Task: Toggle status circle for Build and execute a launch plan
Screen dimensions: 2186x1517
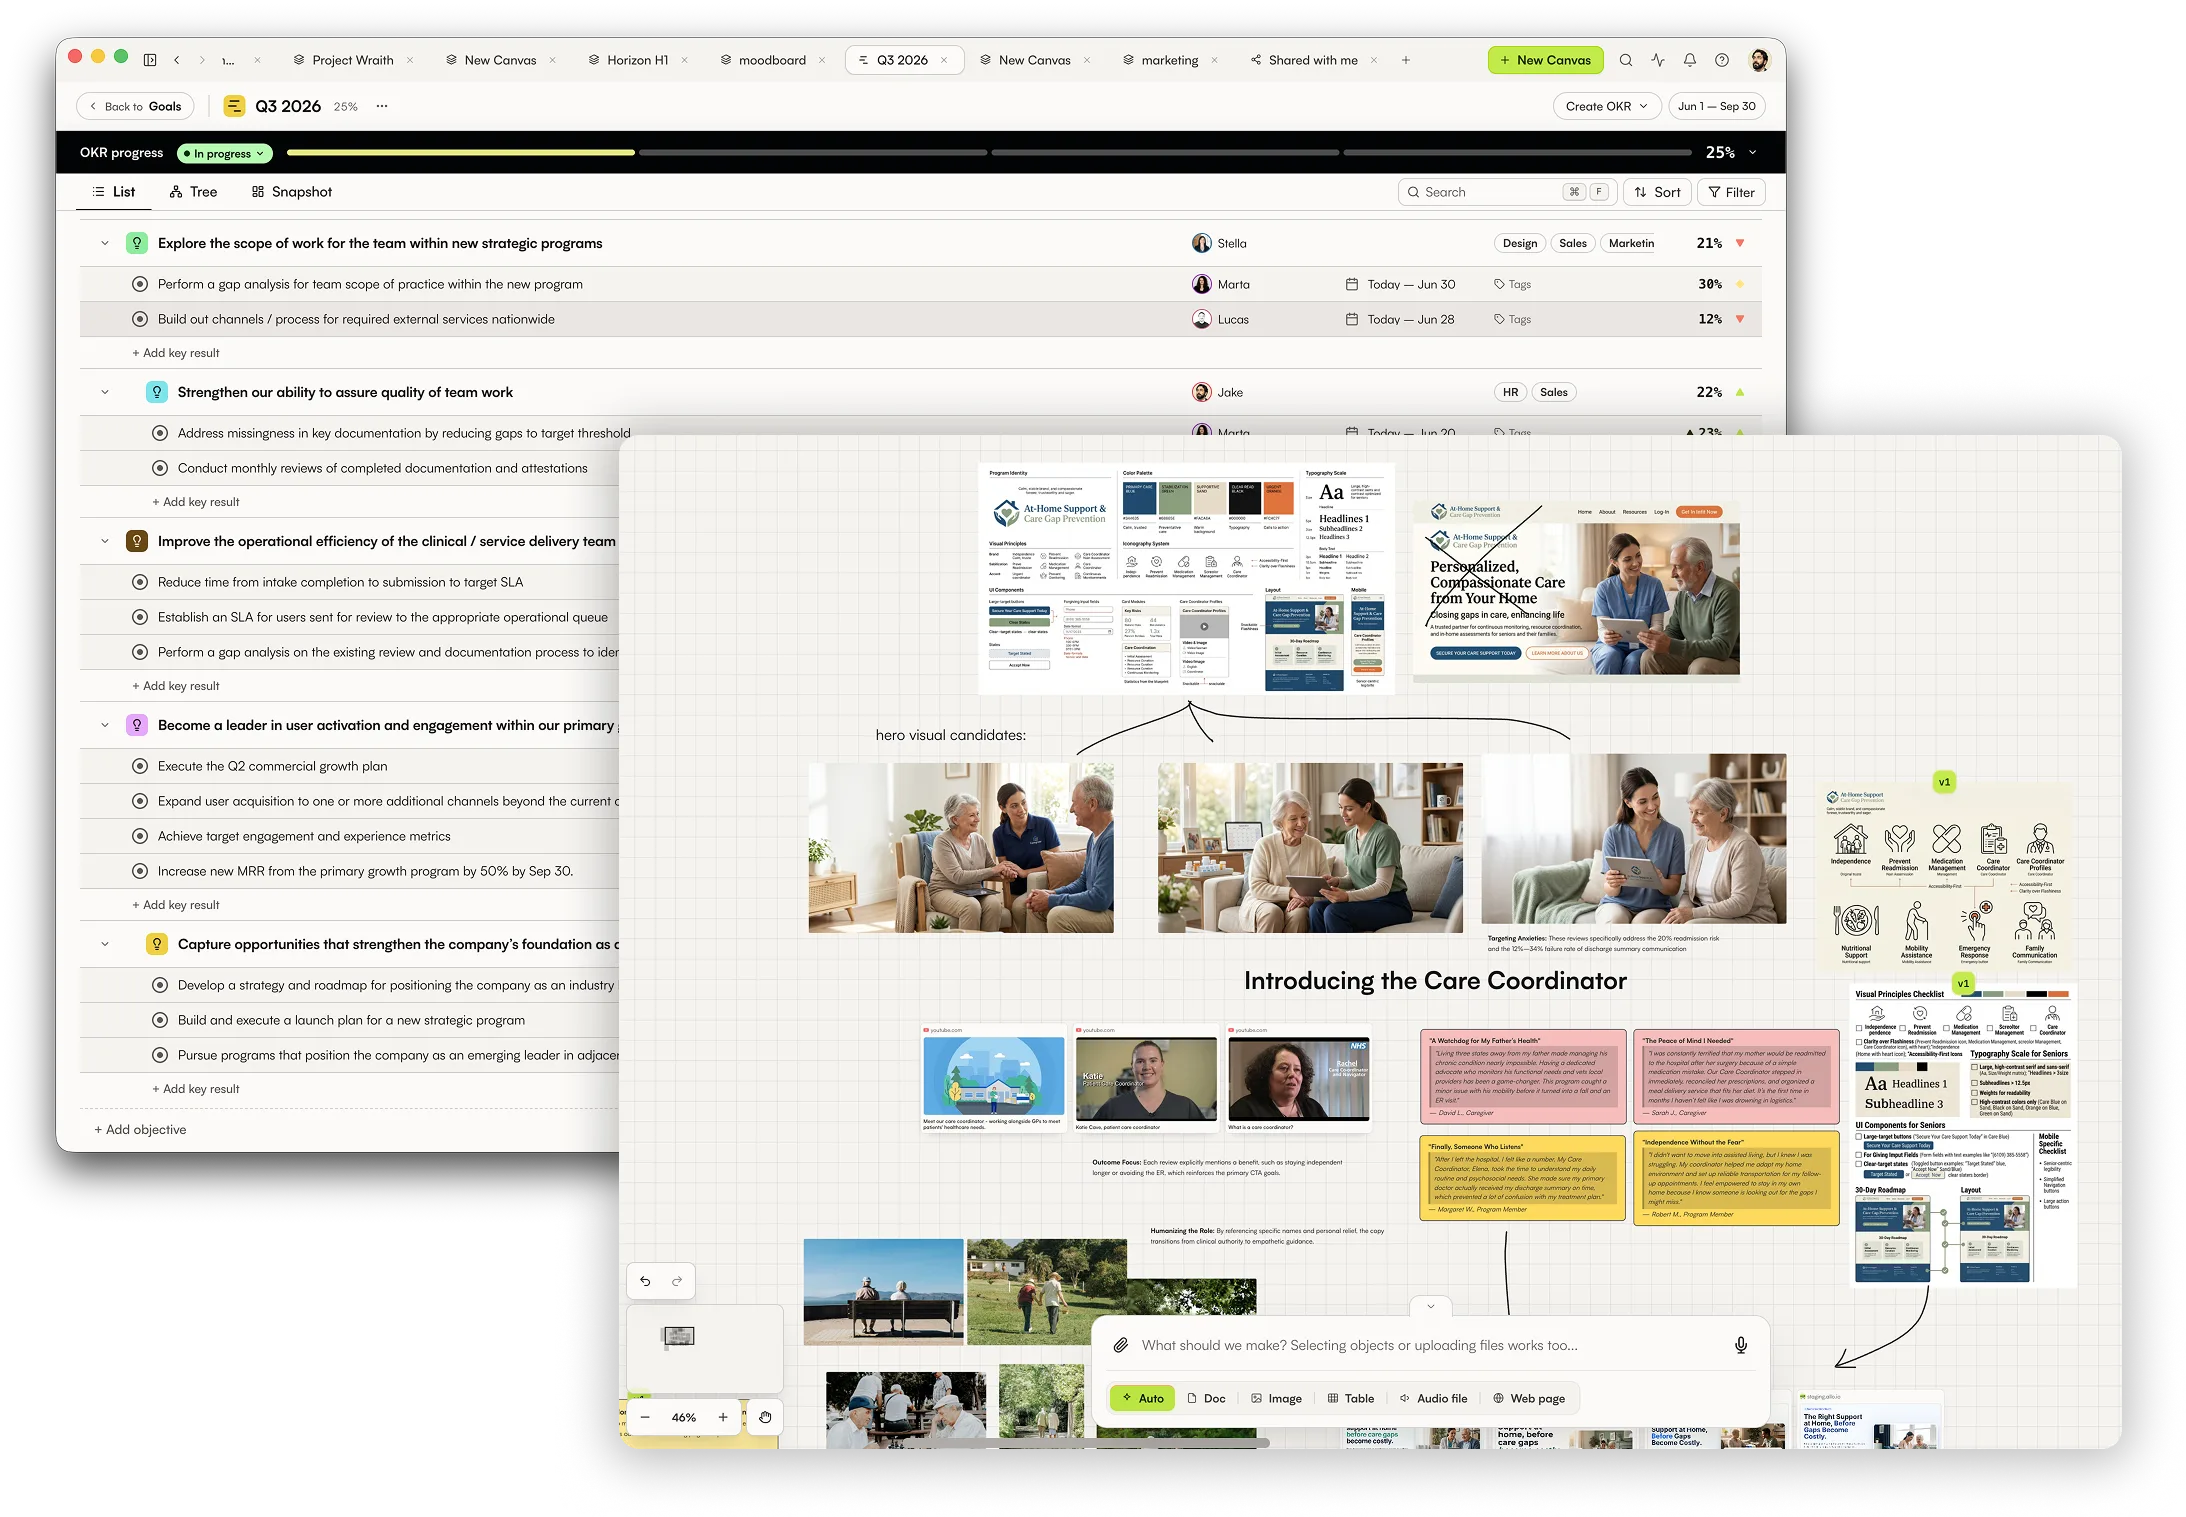Action: click(x=160, y=1020)
